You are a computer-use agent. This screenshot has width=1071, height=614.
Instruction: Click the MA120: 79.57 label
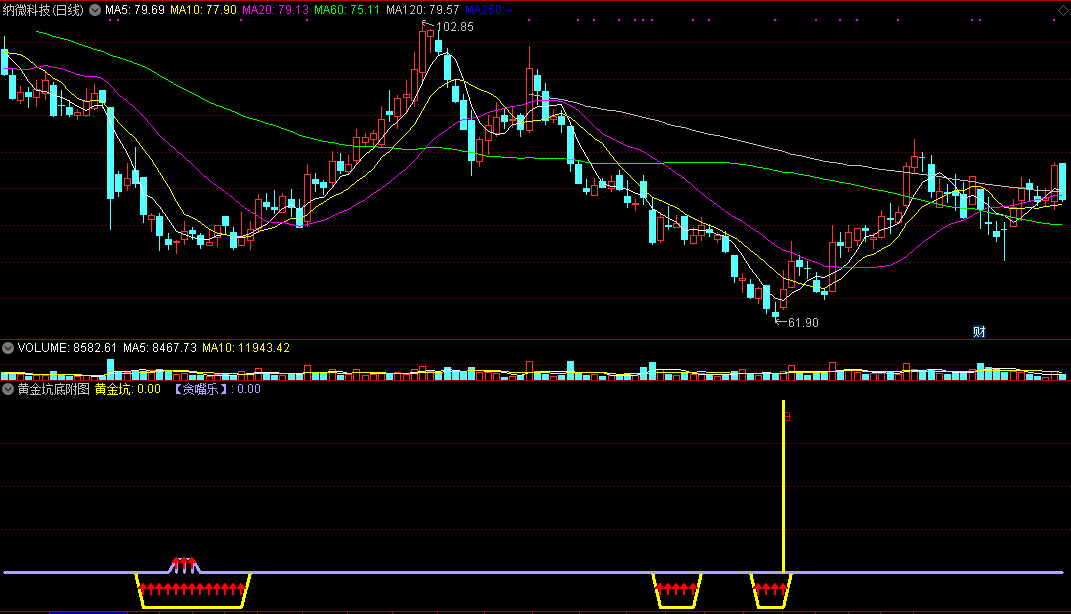(422, 10)
